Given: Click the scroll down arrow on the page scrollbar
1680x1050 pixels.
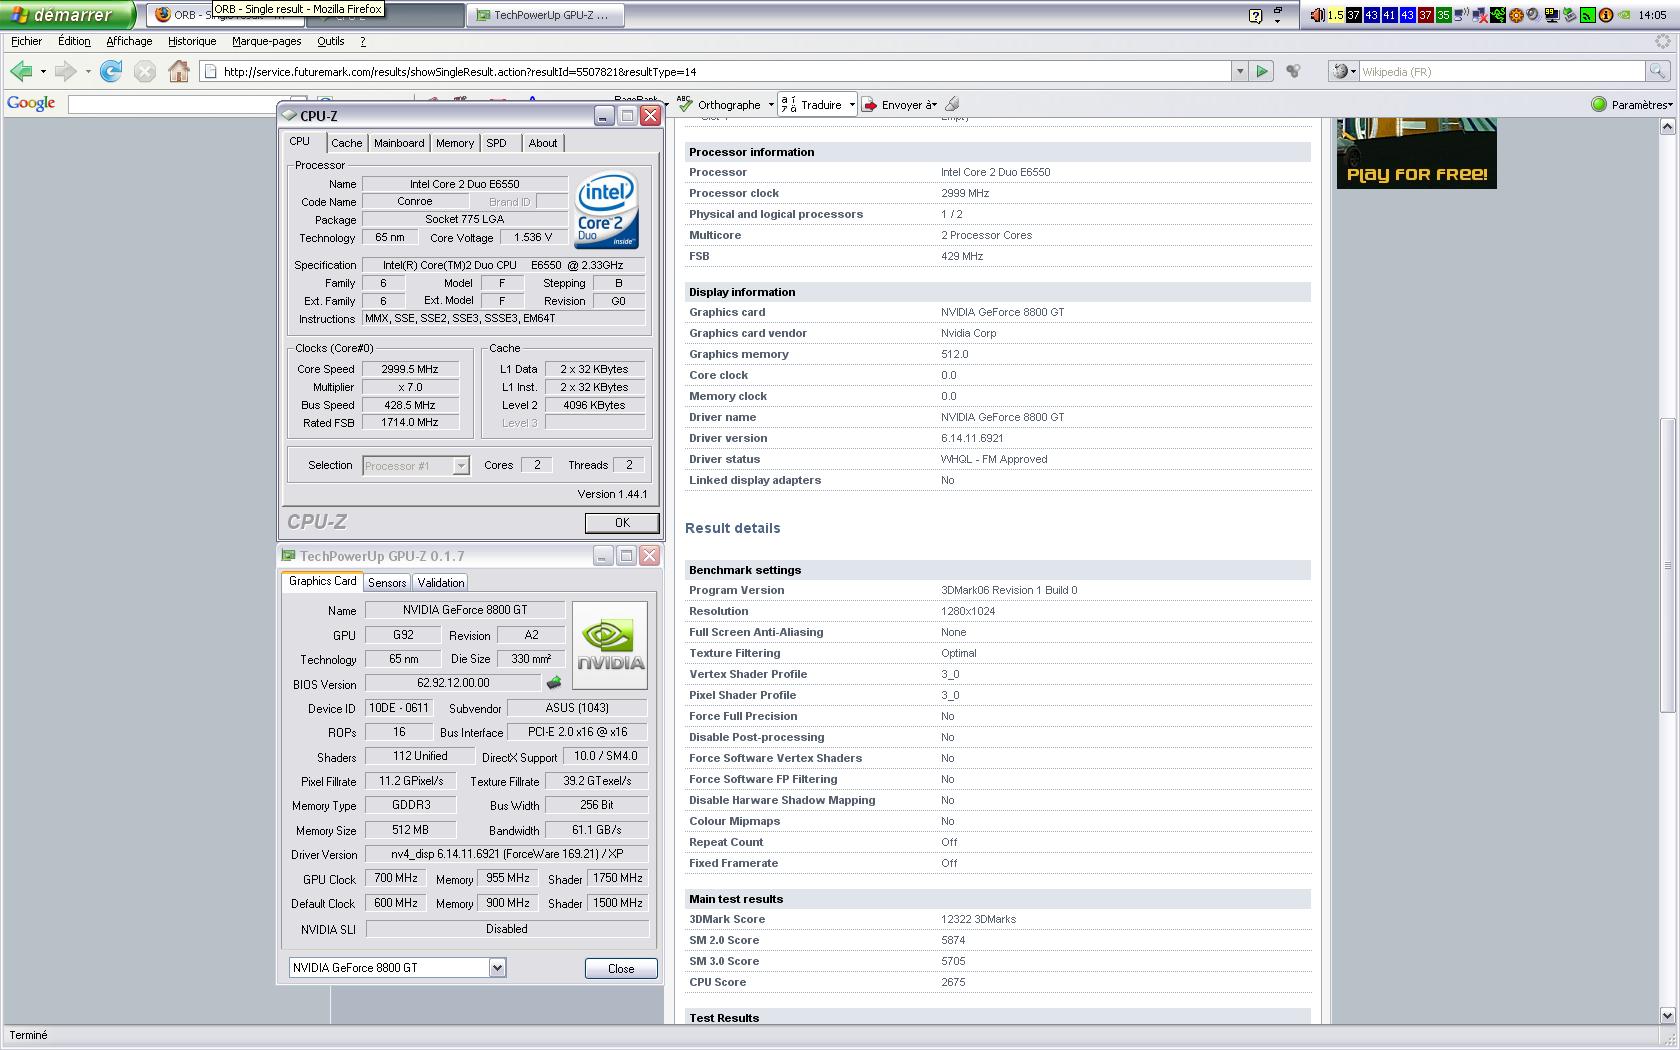Looking at the screenshot, I should pyautogui.click(x=1667, y=1015).
